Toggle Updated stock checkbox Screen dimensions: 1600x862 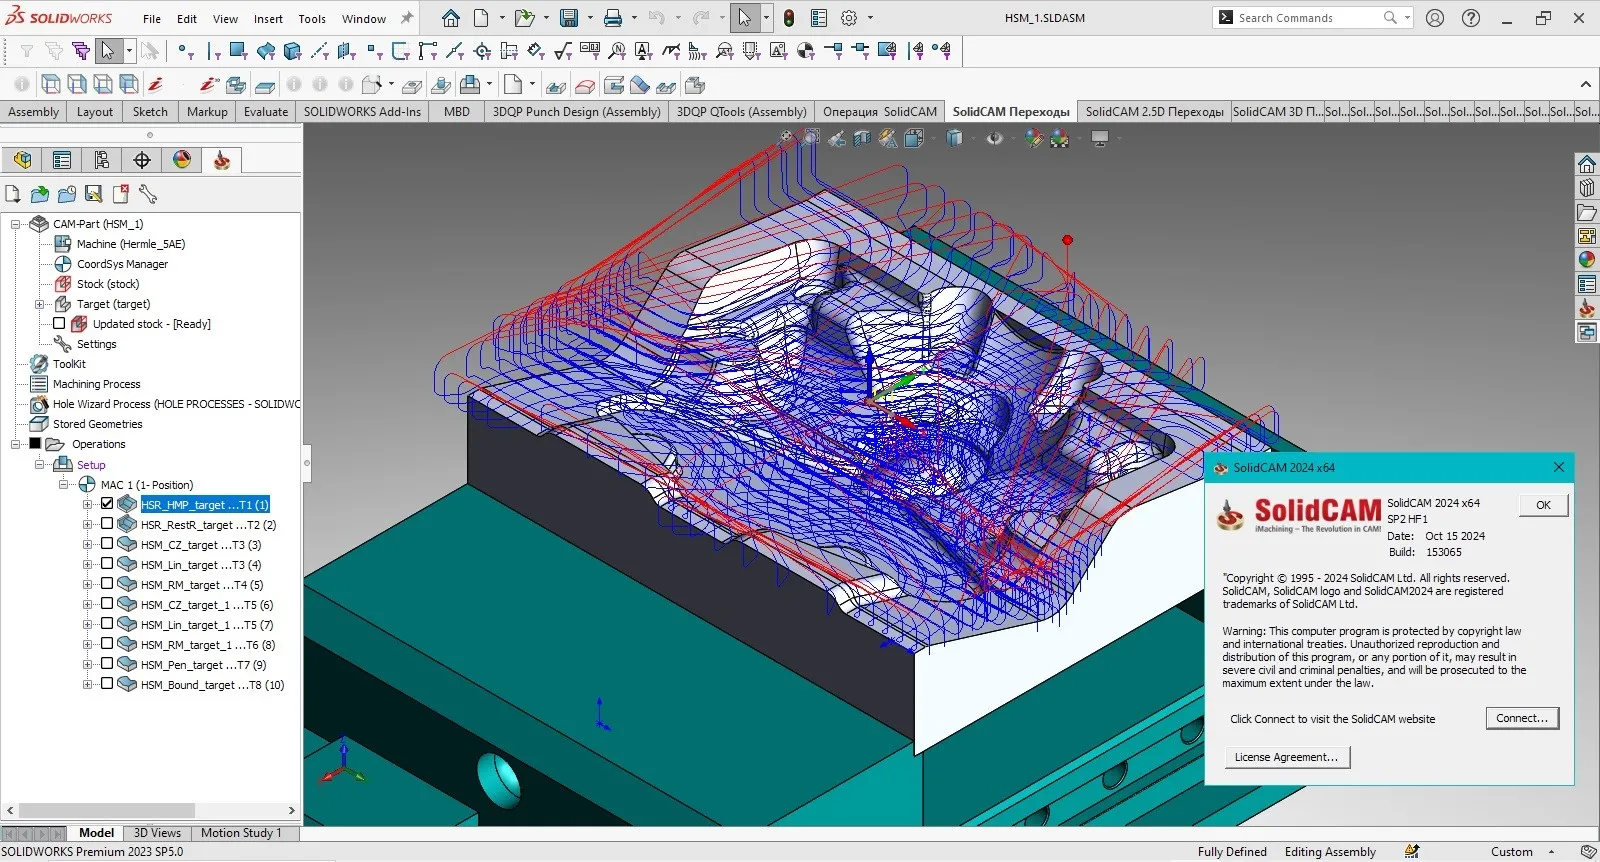(x=59, y=323)
